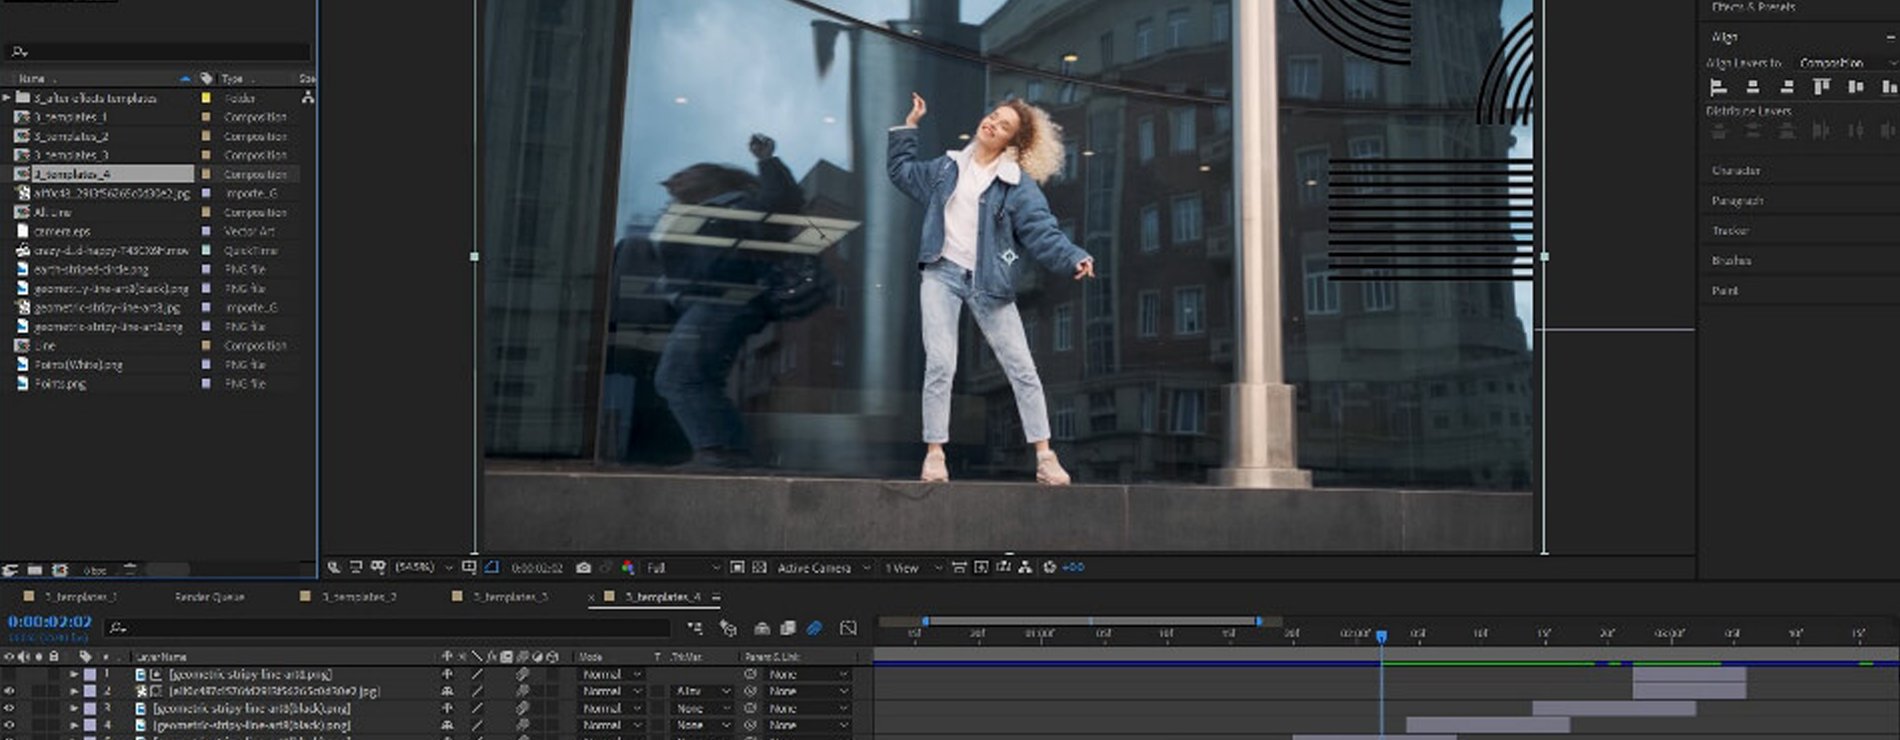Click the blue current time indicator marker
1900x740 pixels.
coord(1381,636)
